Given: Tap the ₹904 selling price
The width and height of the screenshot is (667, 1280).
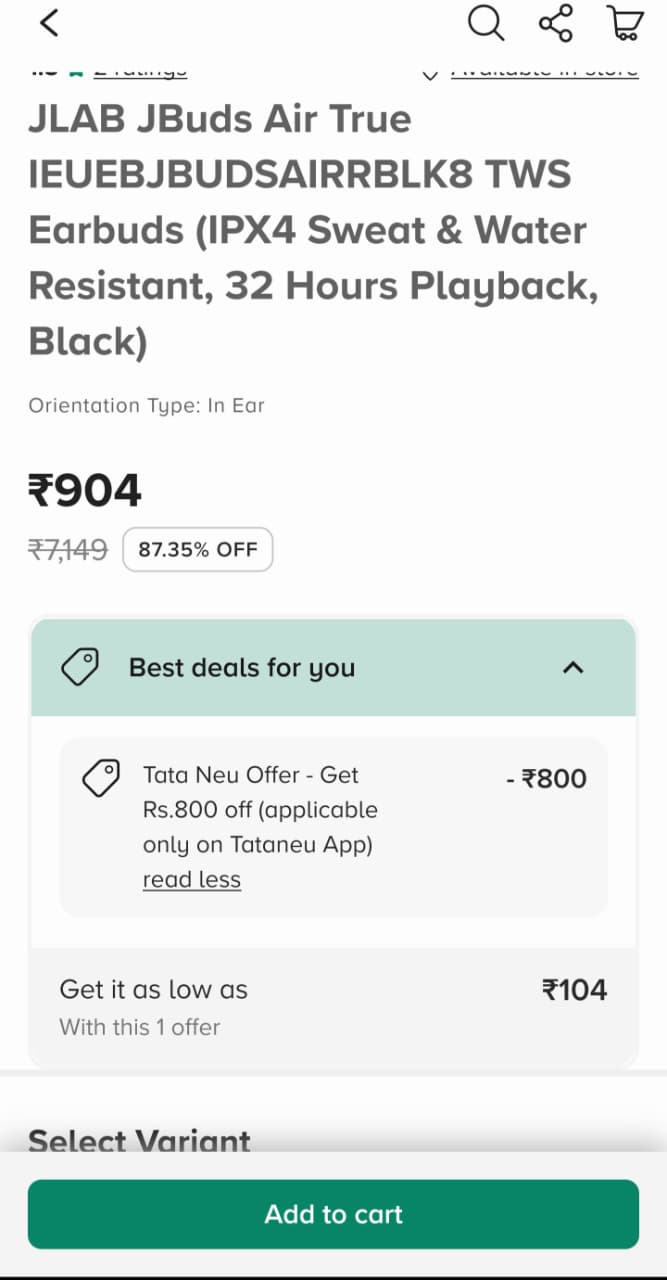Looking at the screenshot, I should (85, 491).
